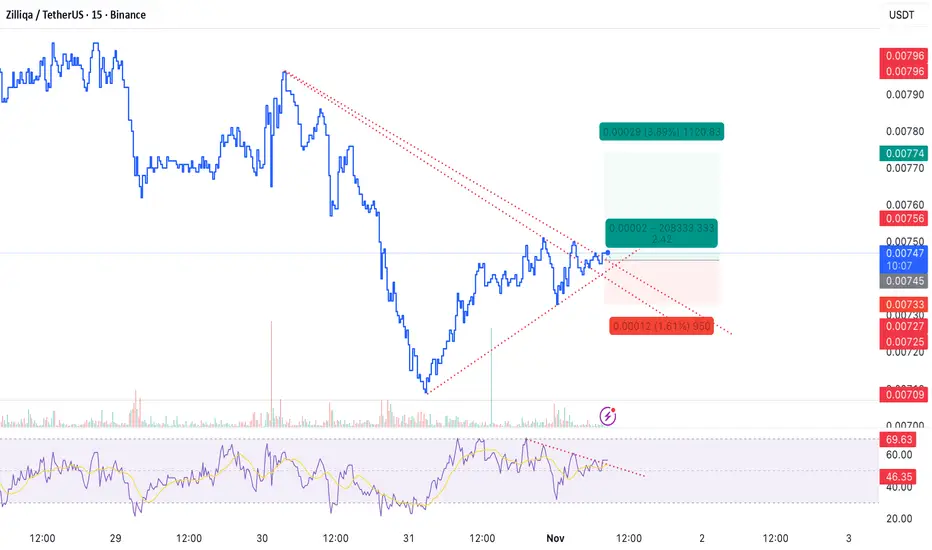Click the blue last-price dot on chart line
Screen dimensions: 932x550
coord(607,253)
